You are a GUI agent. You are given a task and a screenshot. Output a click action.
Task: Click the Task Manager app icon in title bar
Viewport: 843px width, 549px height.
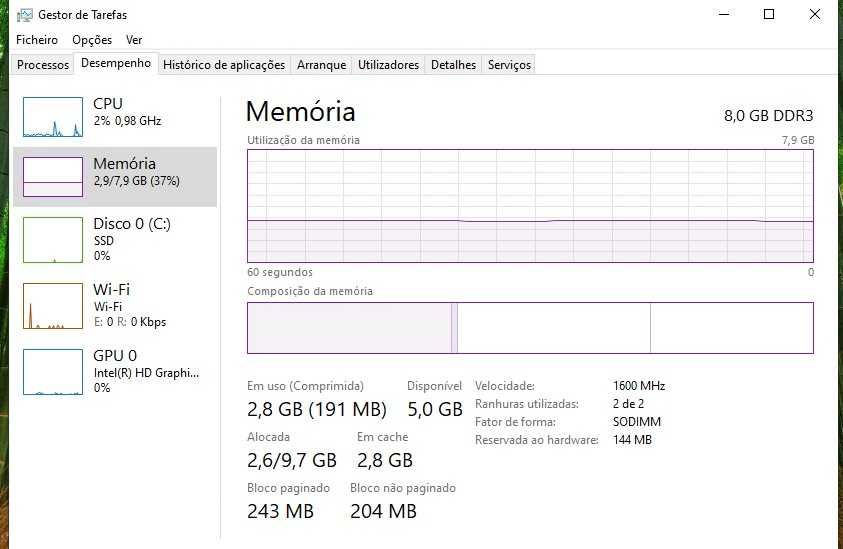[x=24, y=15]
